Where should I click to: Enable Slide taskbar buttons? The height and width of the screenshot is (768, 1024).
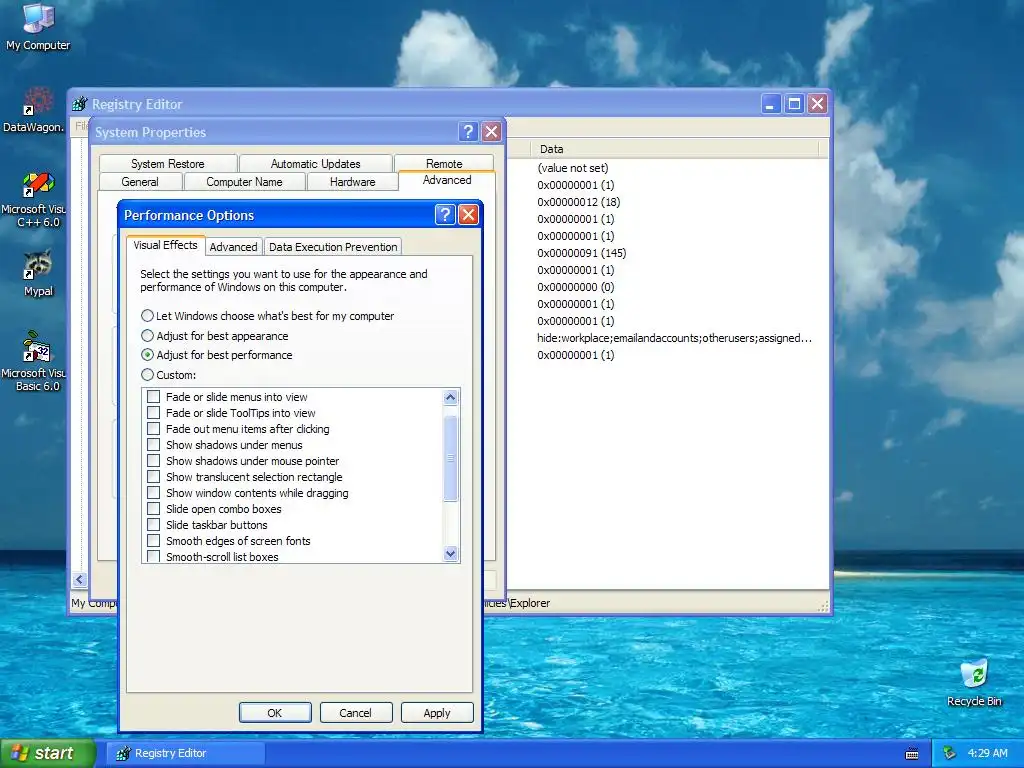tap(153, 524)
